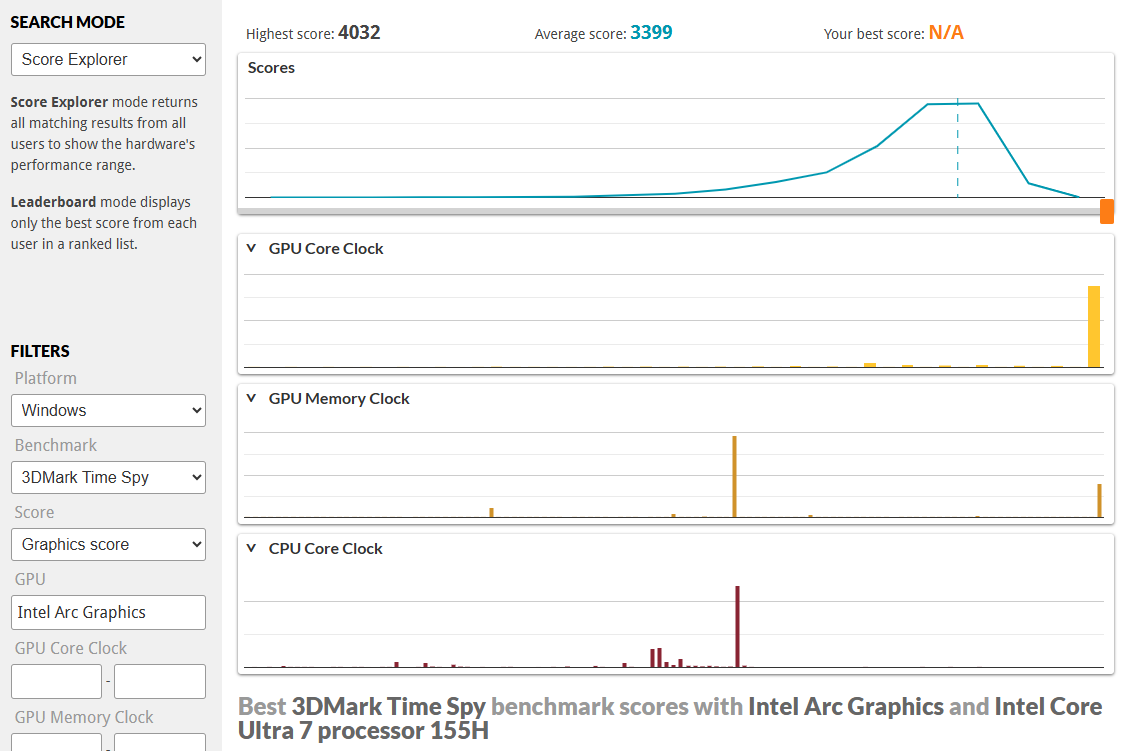The width and height of the screenshot is (1128, 751).
Task: Collapse the CPU Core Clock chart section
Action: coord(251,548)
